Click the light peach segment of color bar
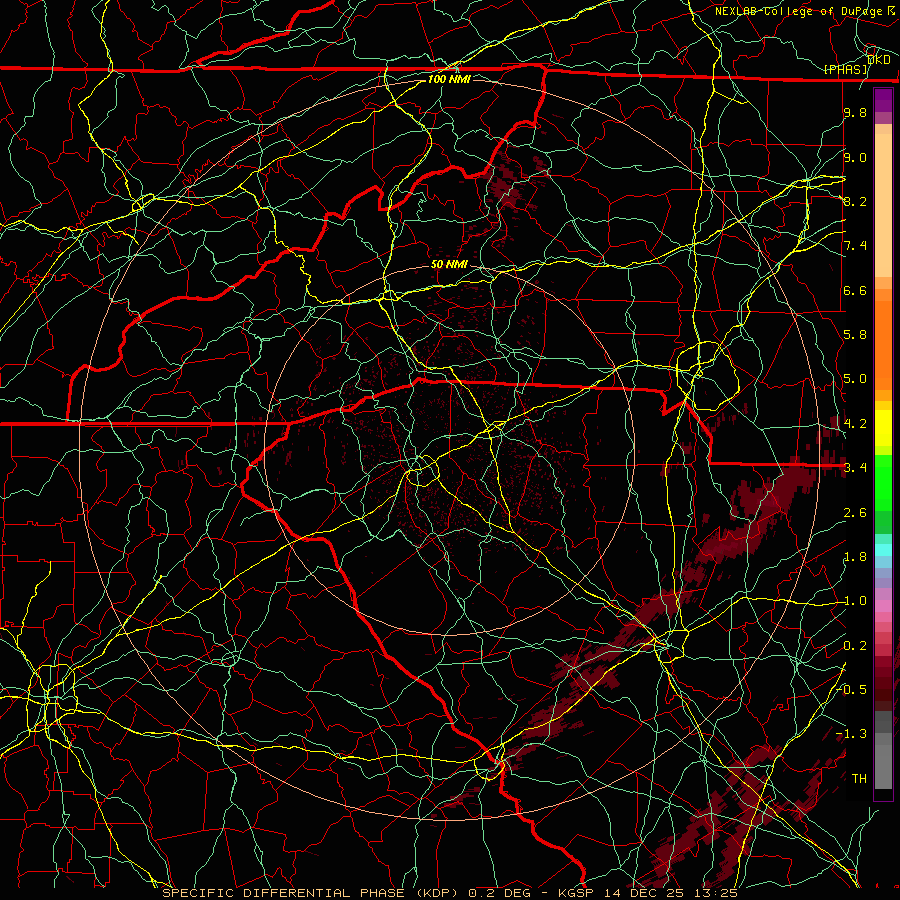Screen dimensions: 900x900 (883, 205)
